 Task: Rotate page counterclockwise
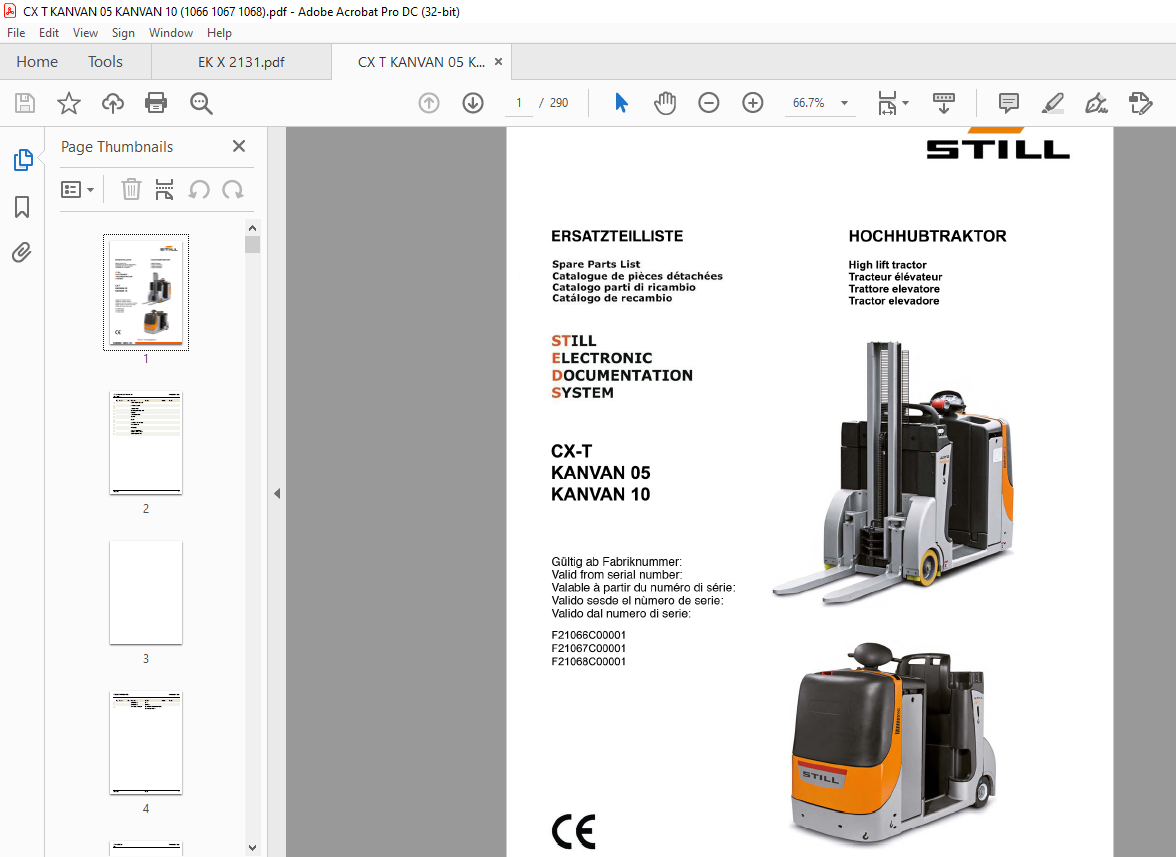coord(199,190)
